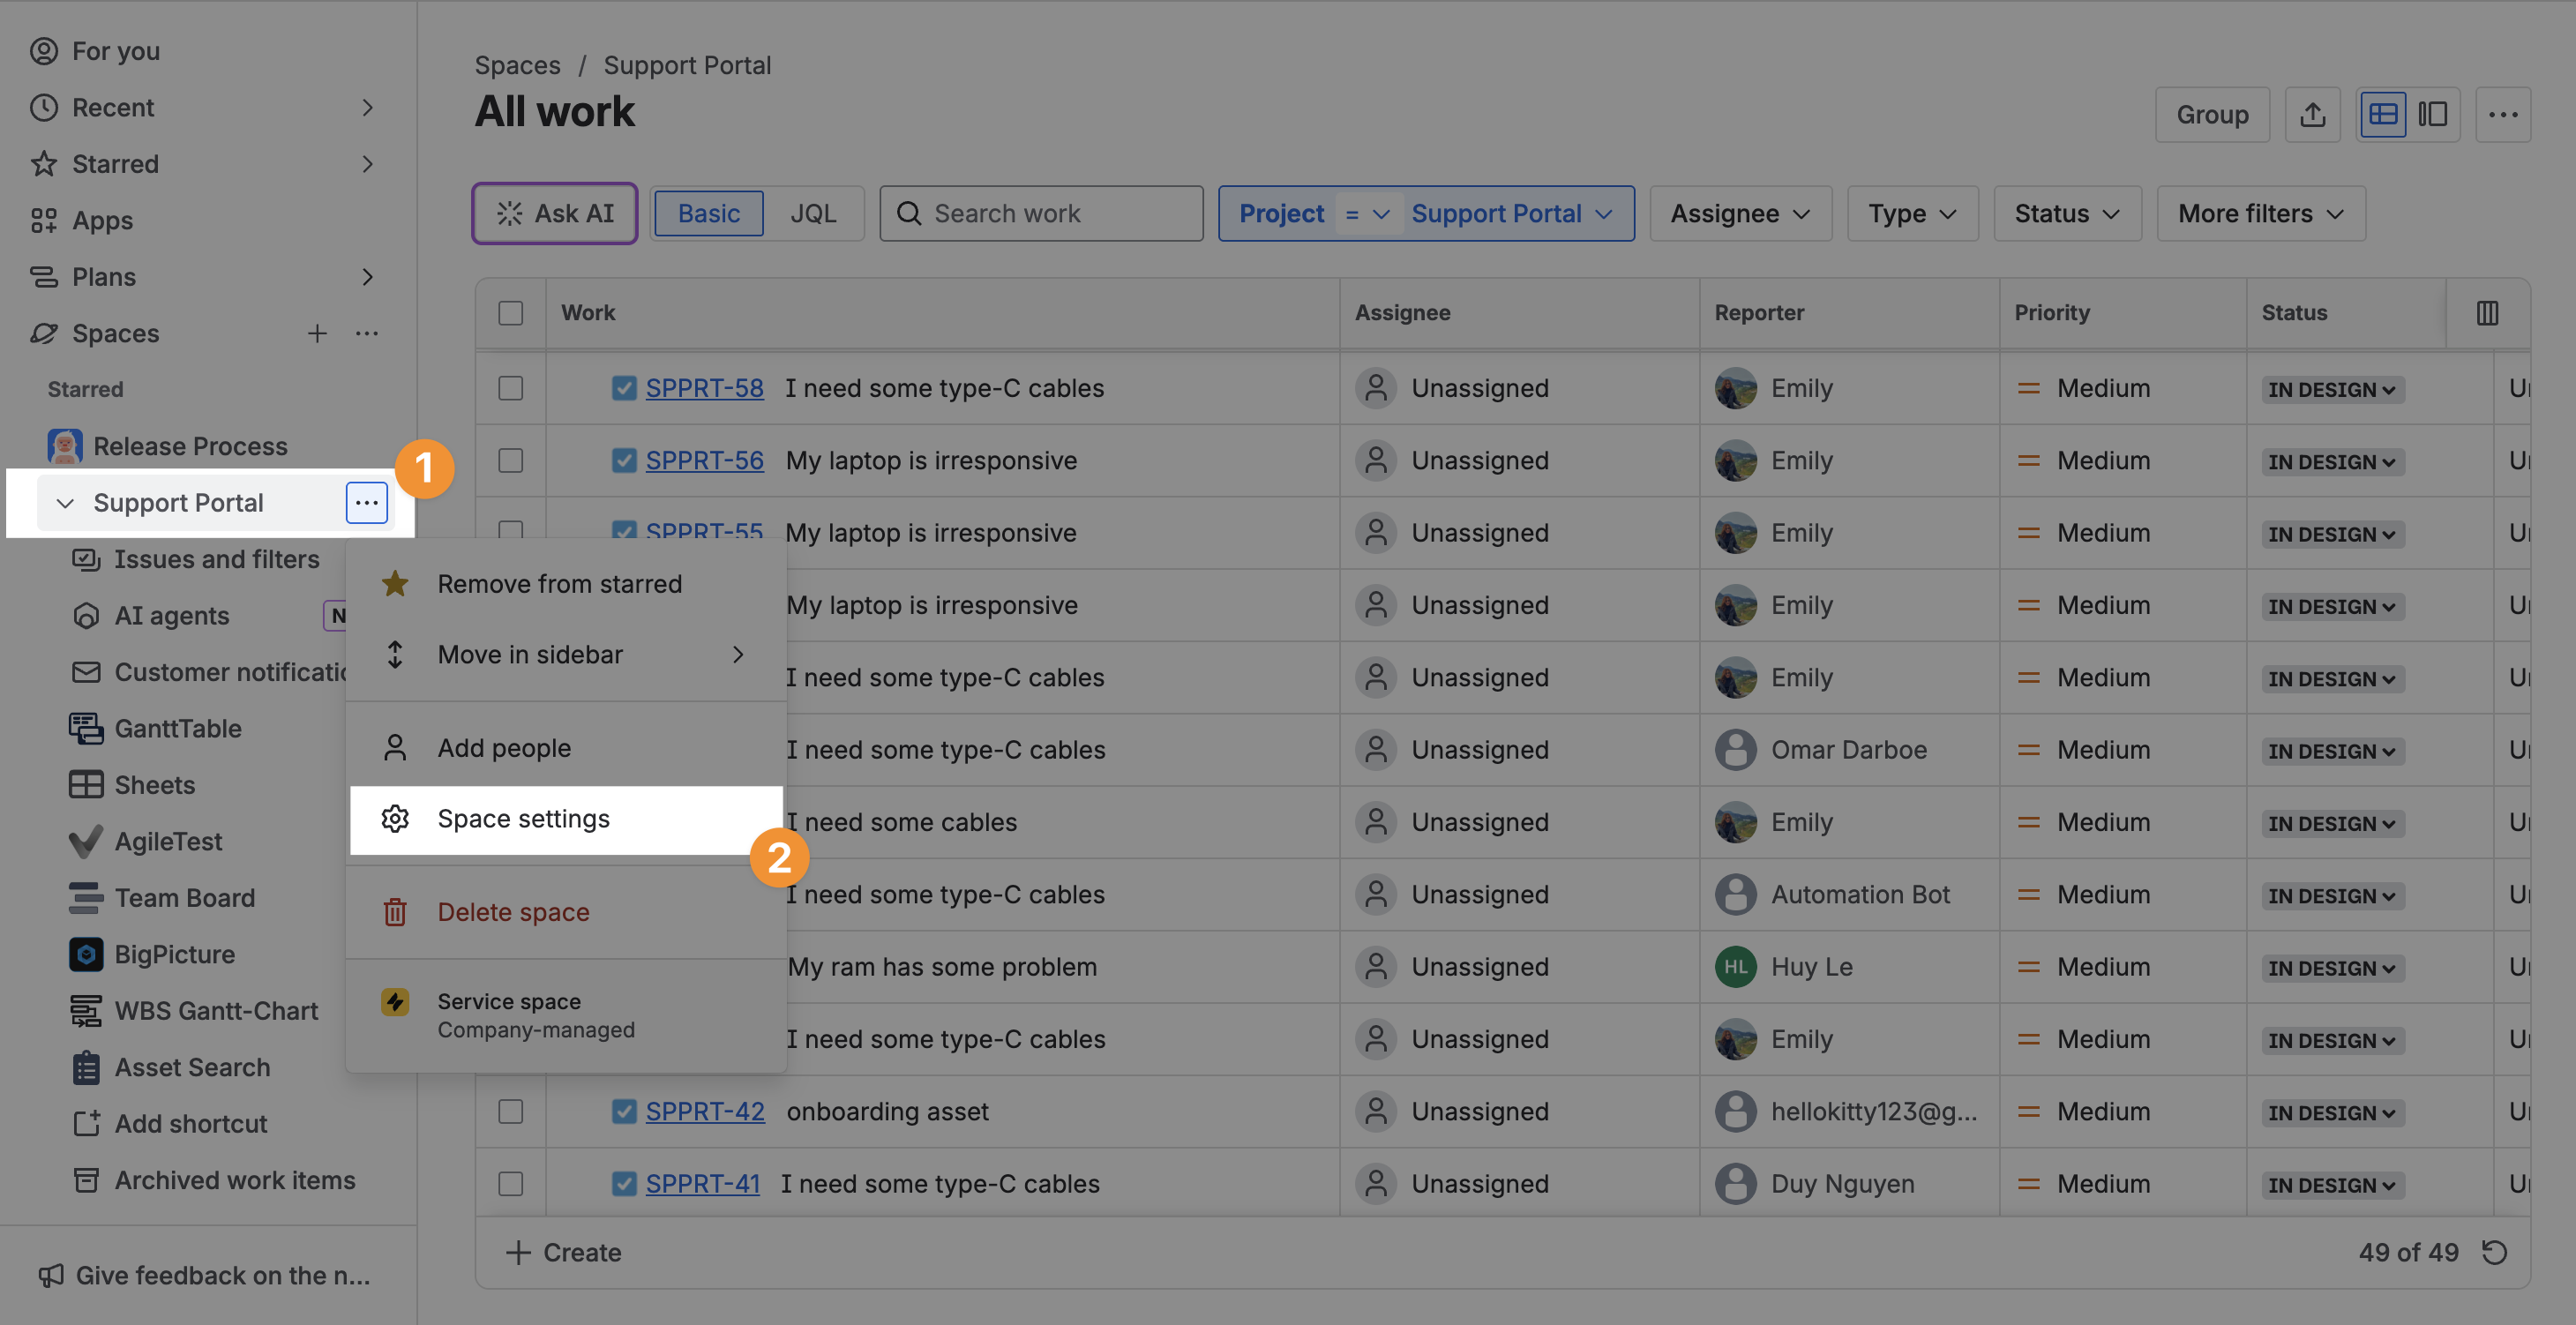Select Space settings from the context menu
This screenshot has width=2576, height=1325.
click(x=523, y=819)
